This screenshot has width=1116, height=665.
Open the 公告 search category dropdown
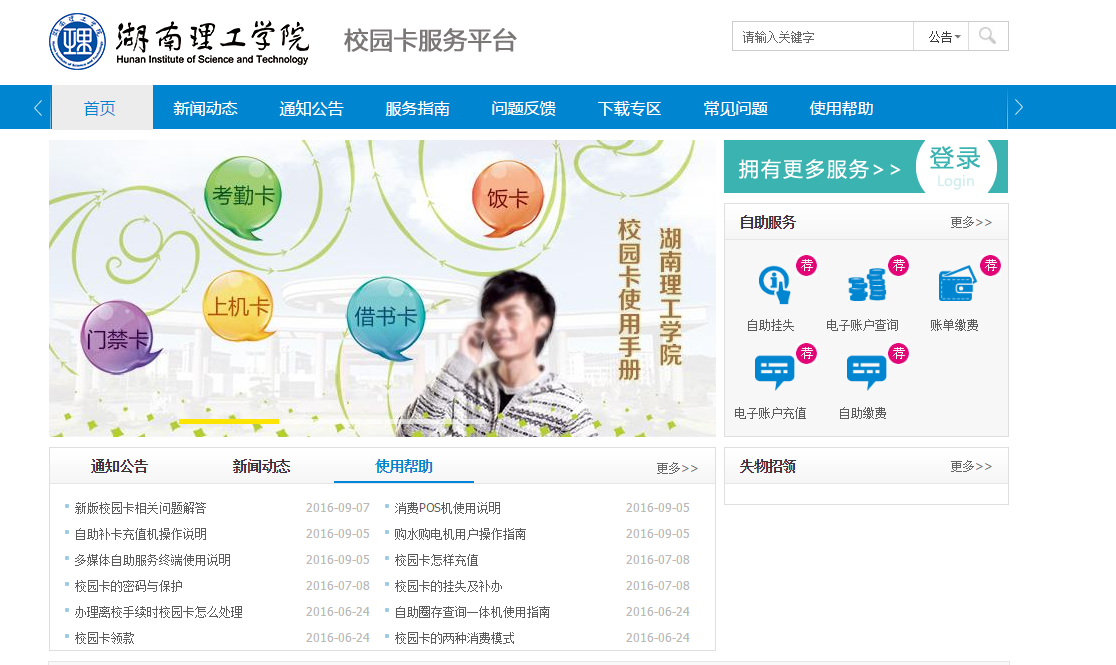(944, 37)
